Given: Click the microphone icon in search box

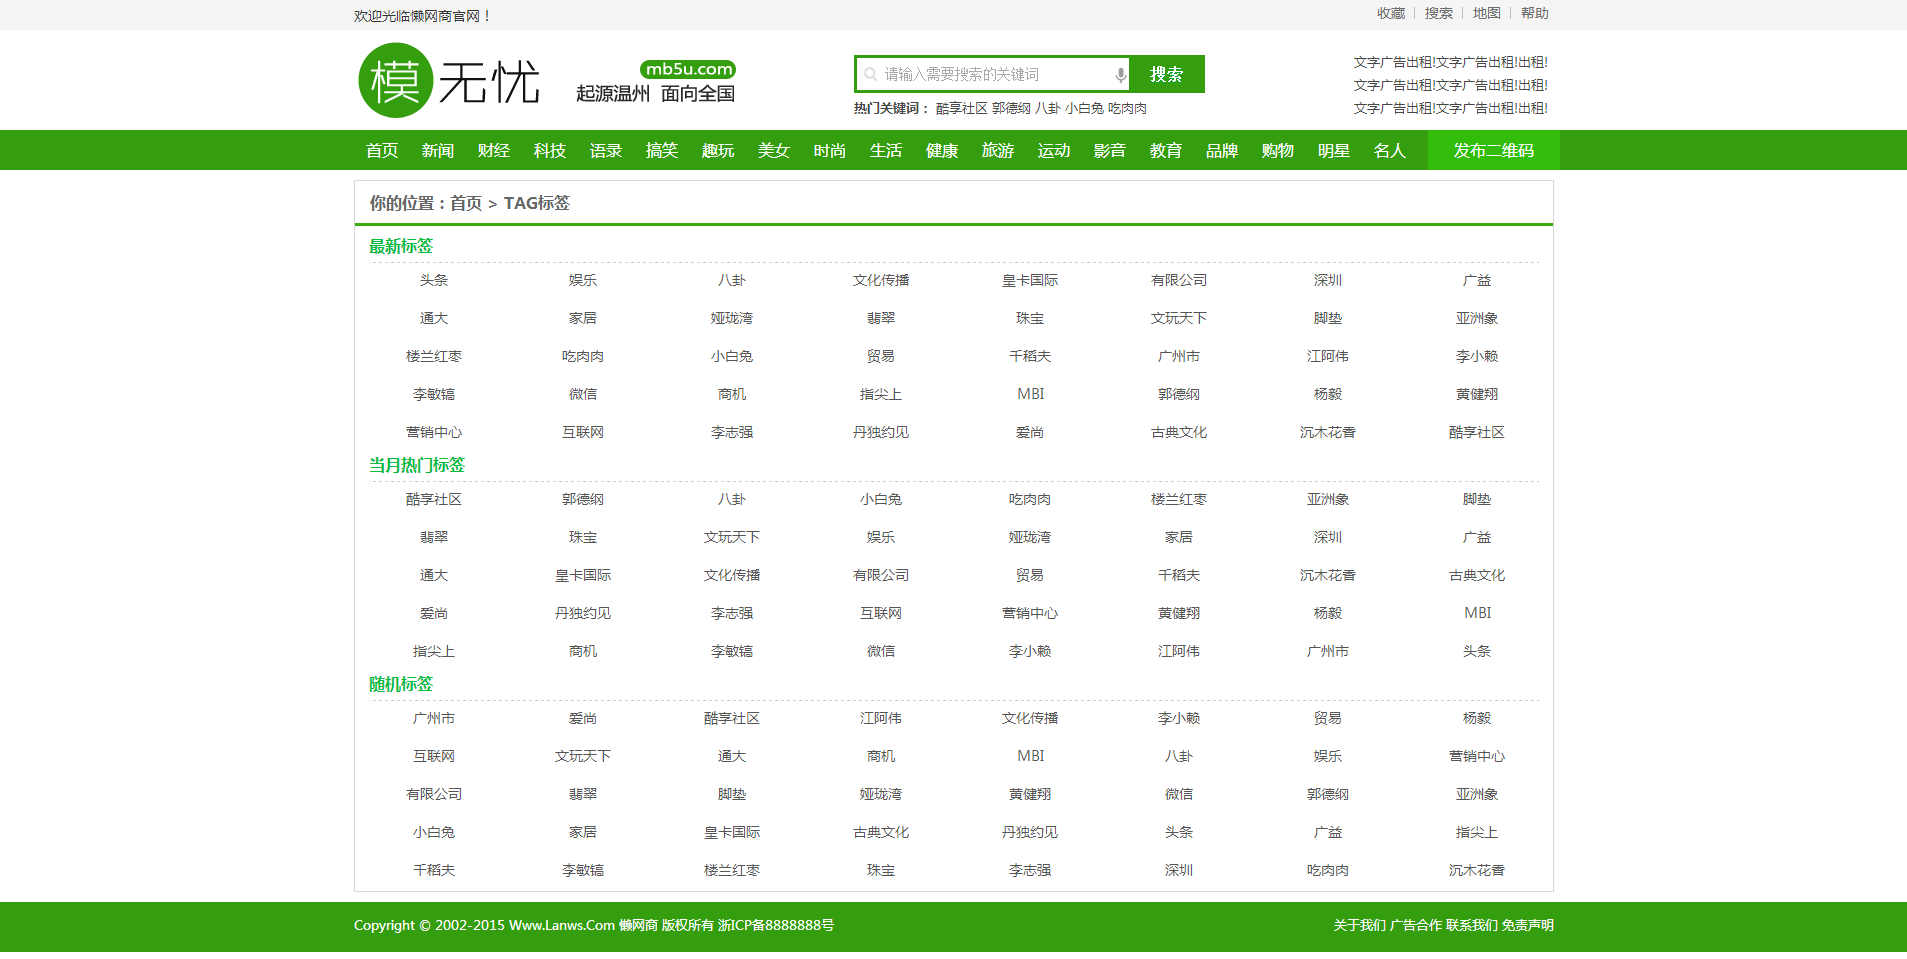Looking at the screenshot, I should click(1120, 75).
